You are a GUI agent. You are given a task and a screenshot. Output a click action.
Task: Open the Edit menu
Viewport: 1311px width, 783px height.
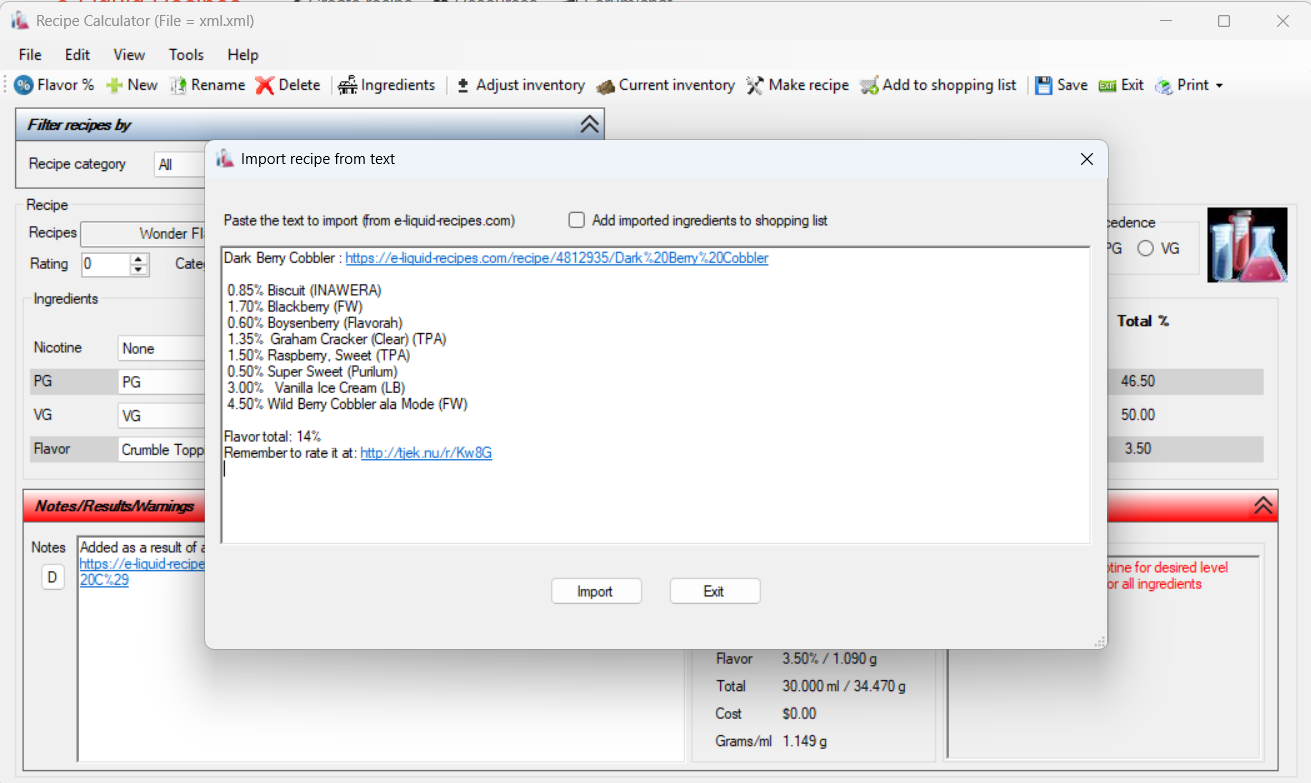77,55
